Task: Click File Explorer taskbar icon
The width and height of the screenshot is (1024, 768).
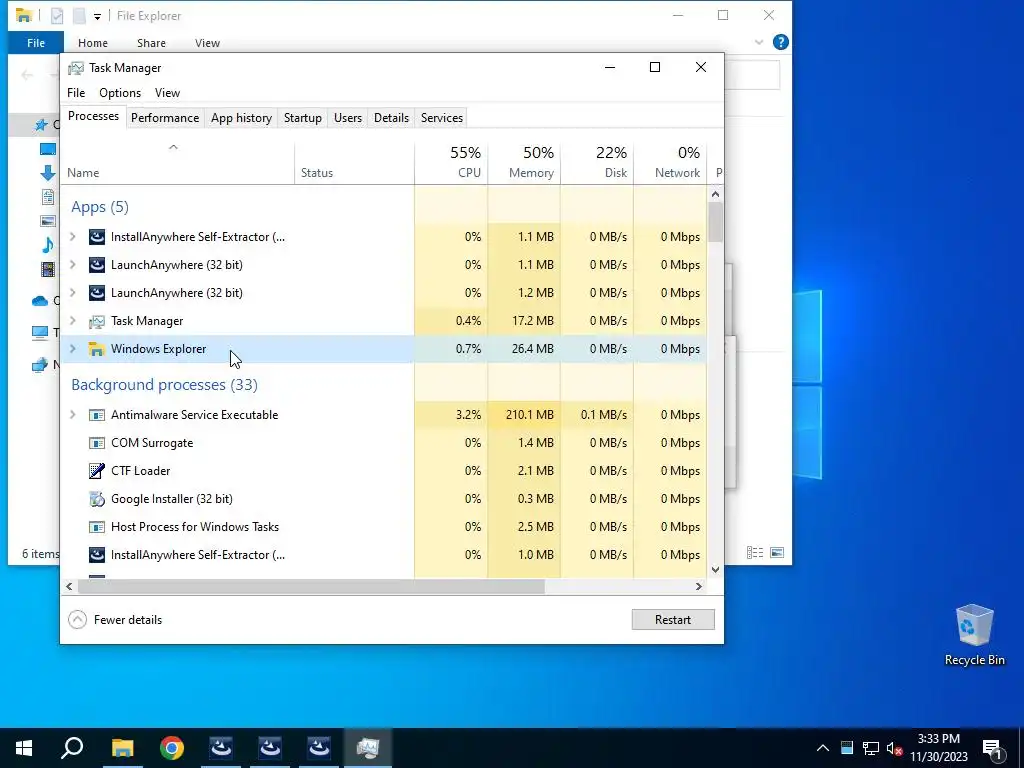Action: click(x=122, y=748)
